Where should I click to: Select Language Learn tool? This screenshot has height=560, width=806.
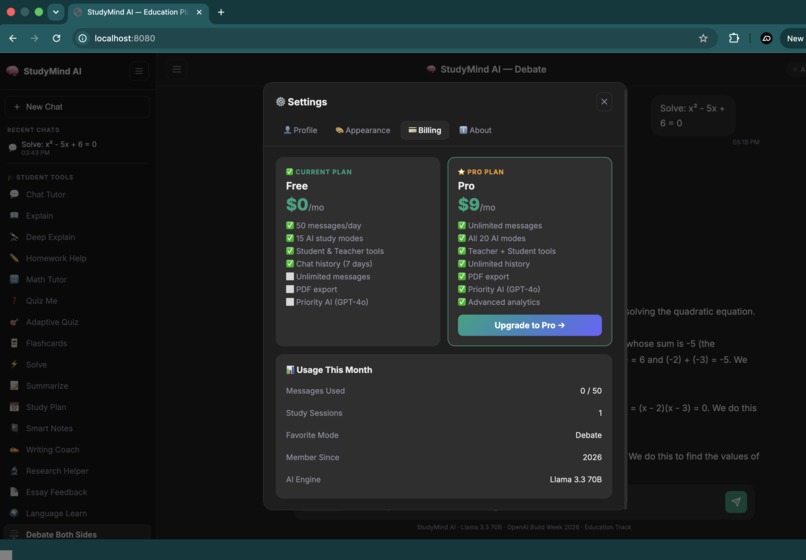(77, 513)
